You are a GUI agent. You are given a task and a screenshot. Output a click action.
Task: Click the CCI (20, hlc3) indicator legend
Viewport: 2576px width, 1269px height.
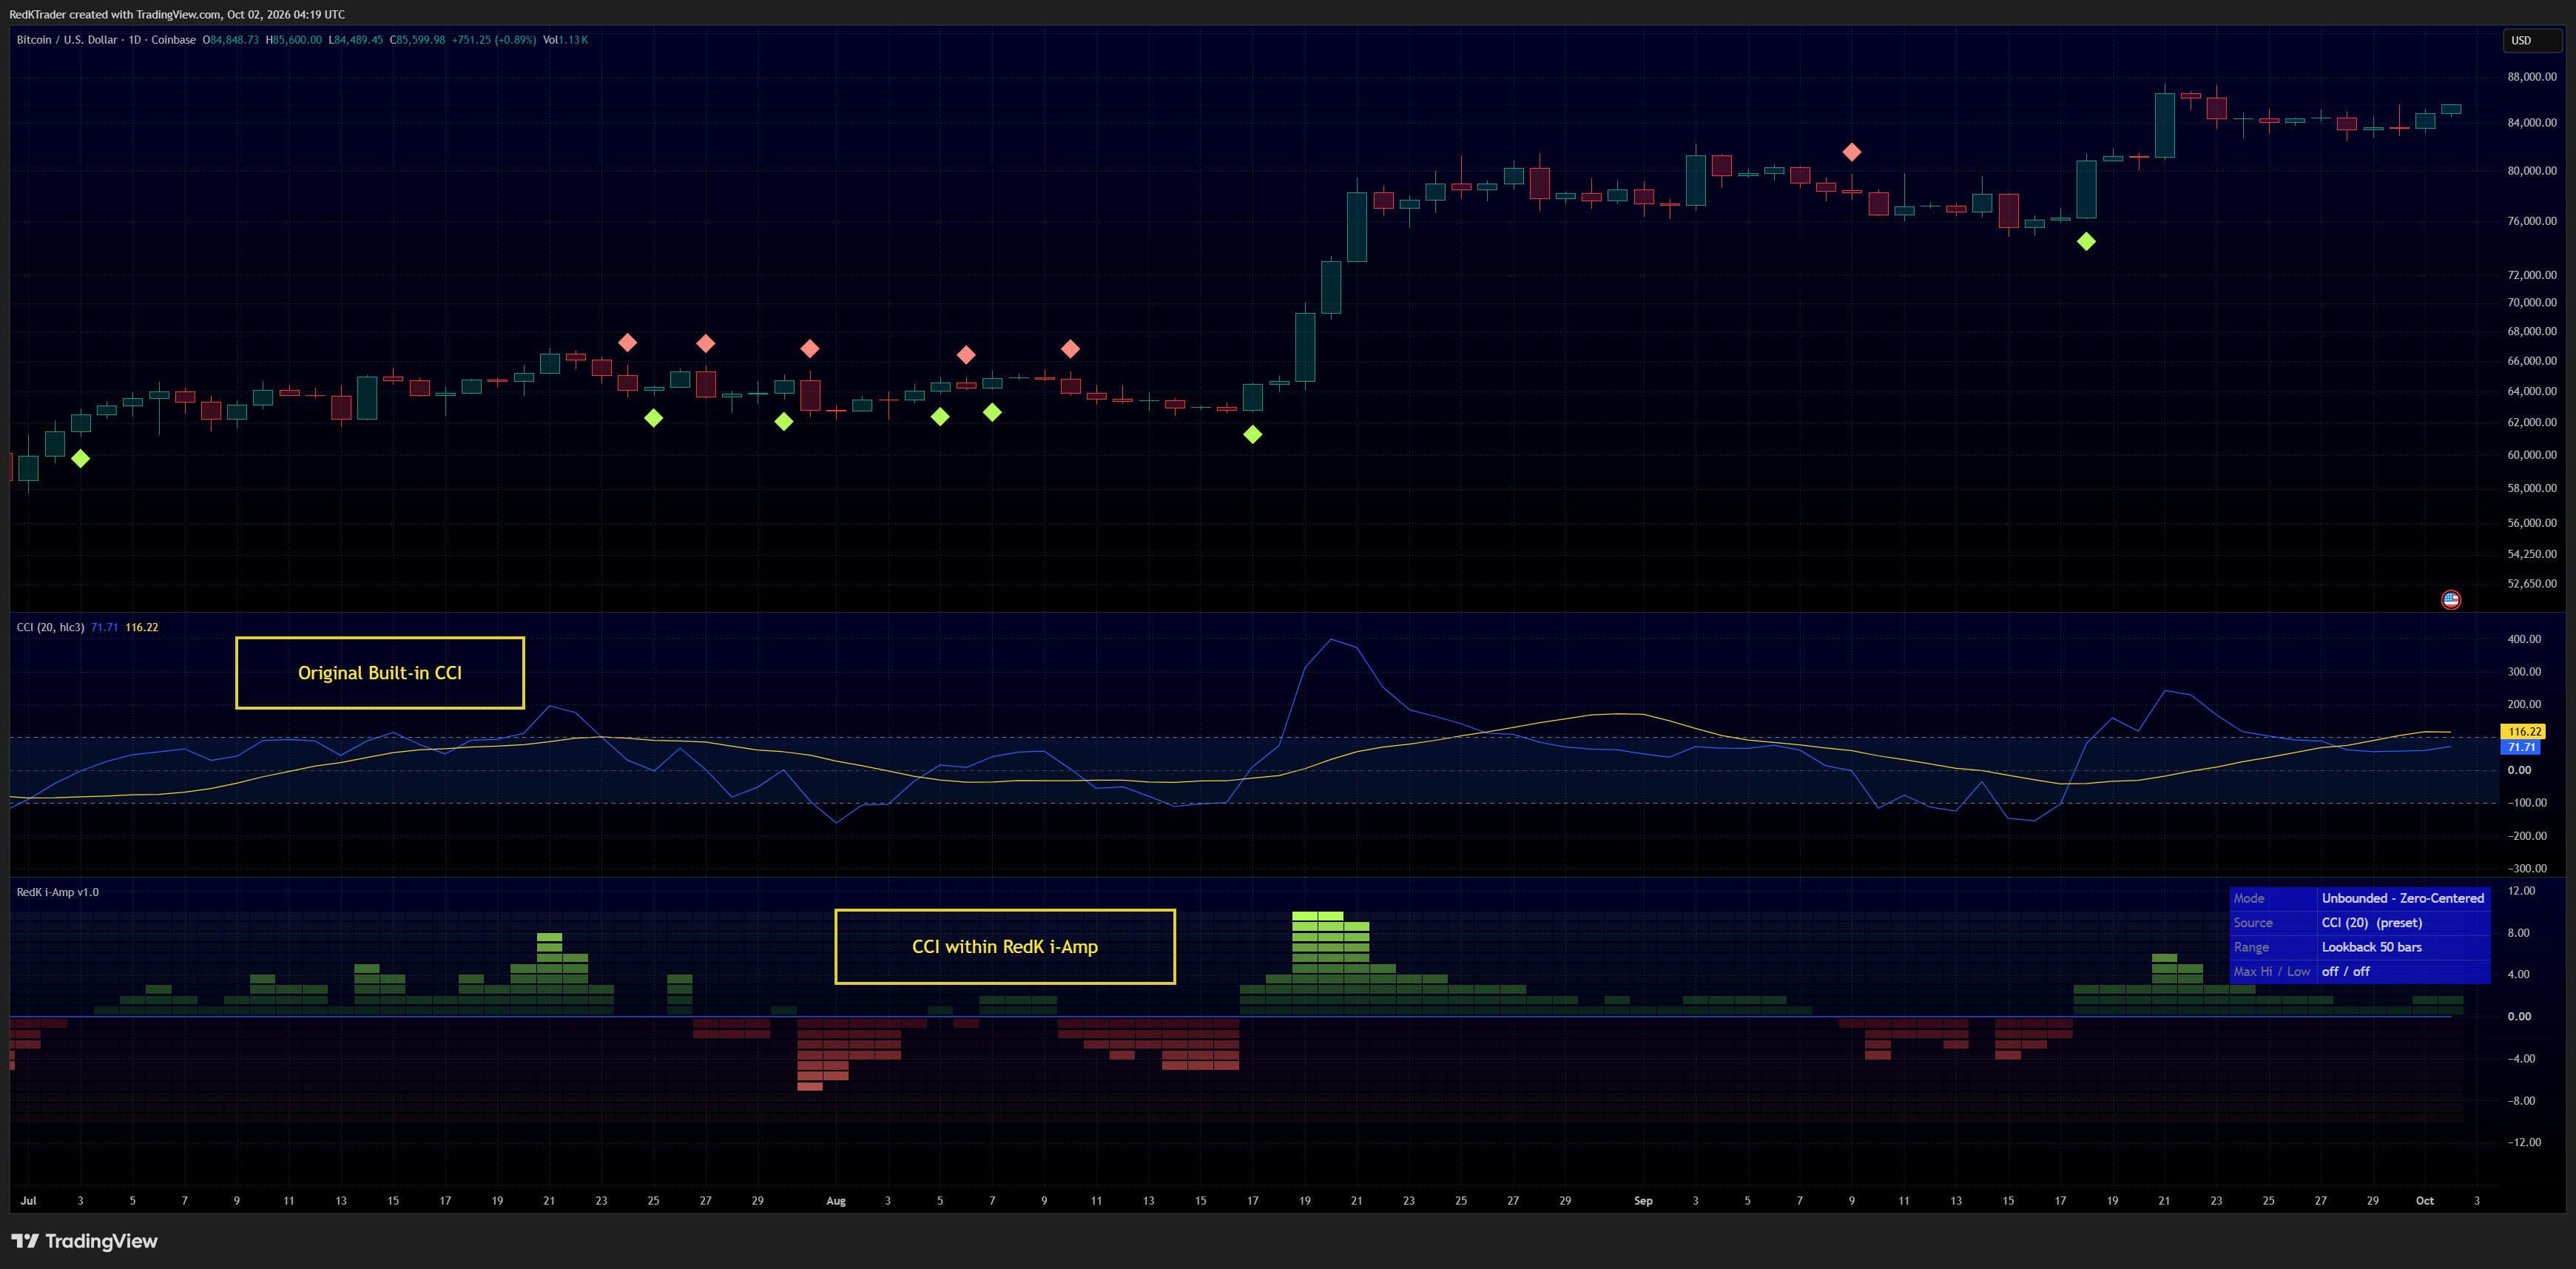coord(50,627)
